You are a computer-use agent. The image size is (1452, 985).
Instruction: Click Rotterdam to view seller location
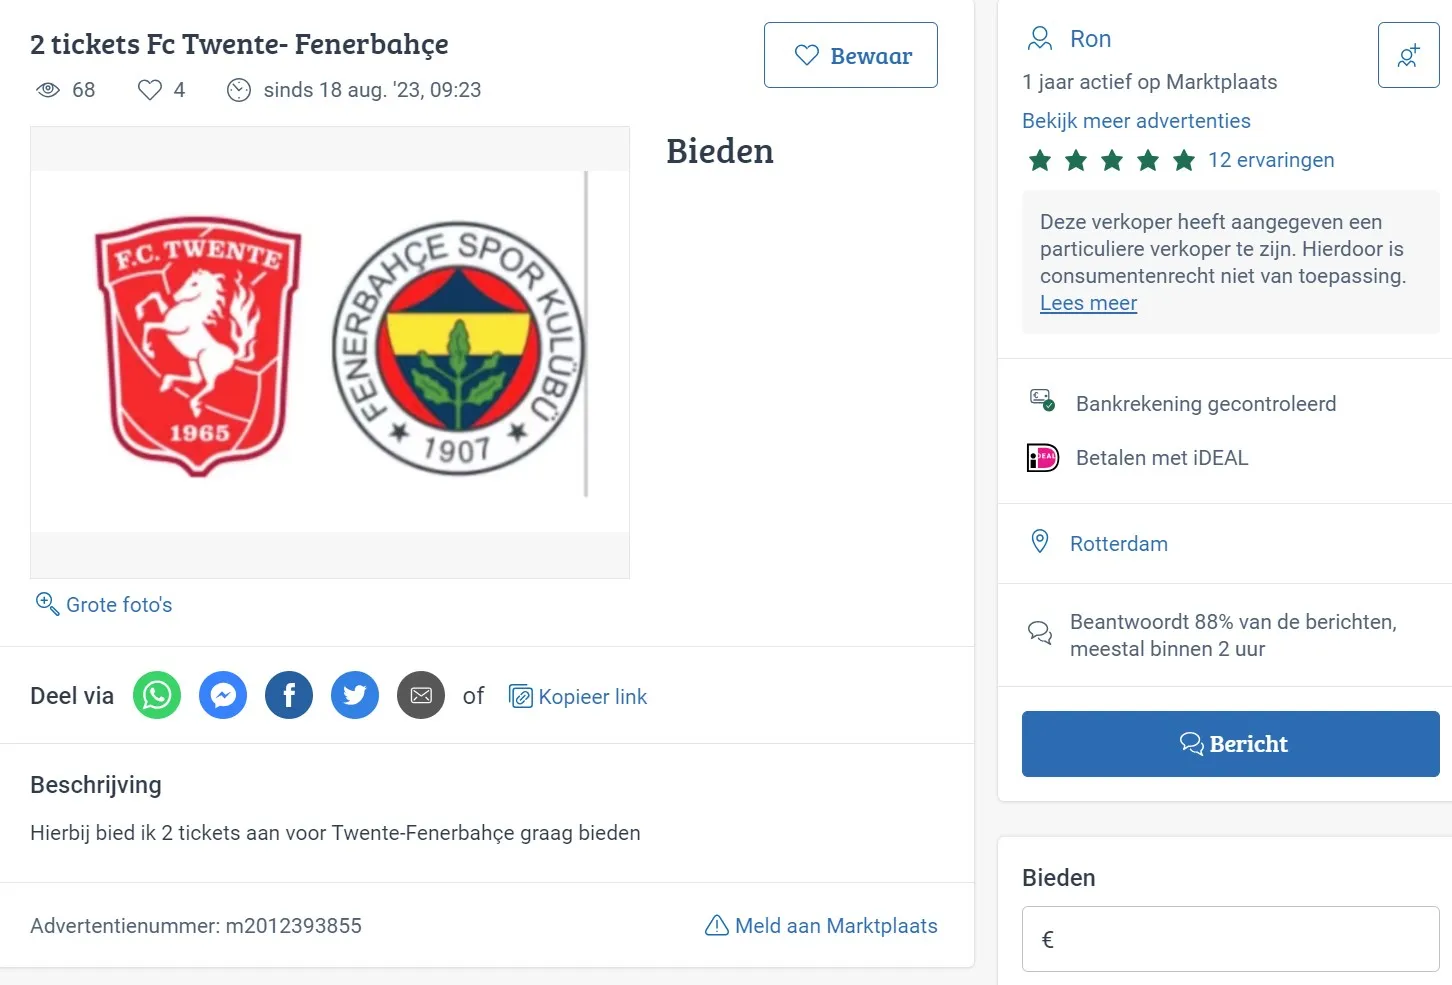tap(1119, 543)
